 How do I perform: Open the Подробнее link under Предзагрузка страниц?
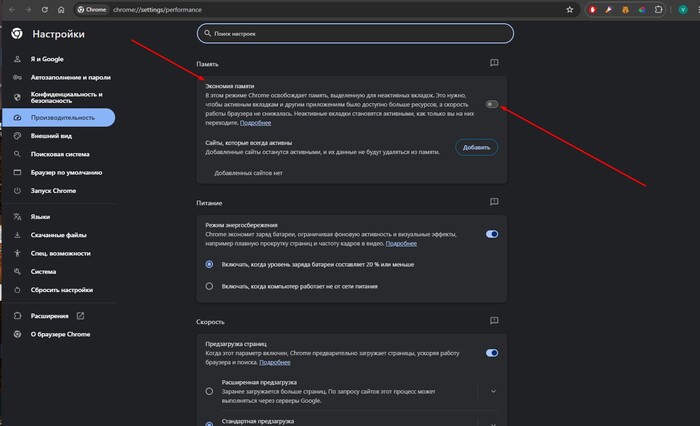(275, 362)
